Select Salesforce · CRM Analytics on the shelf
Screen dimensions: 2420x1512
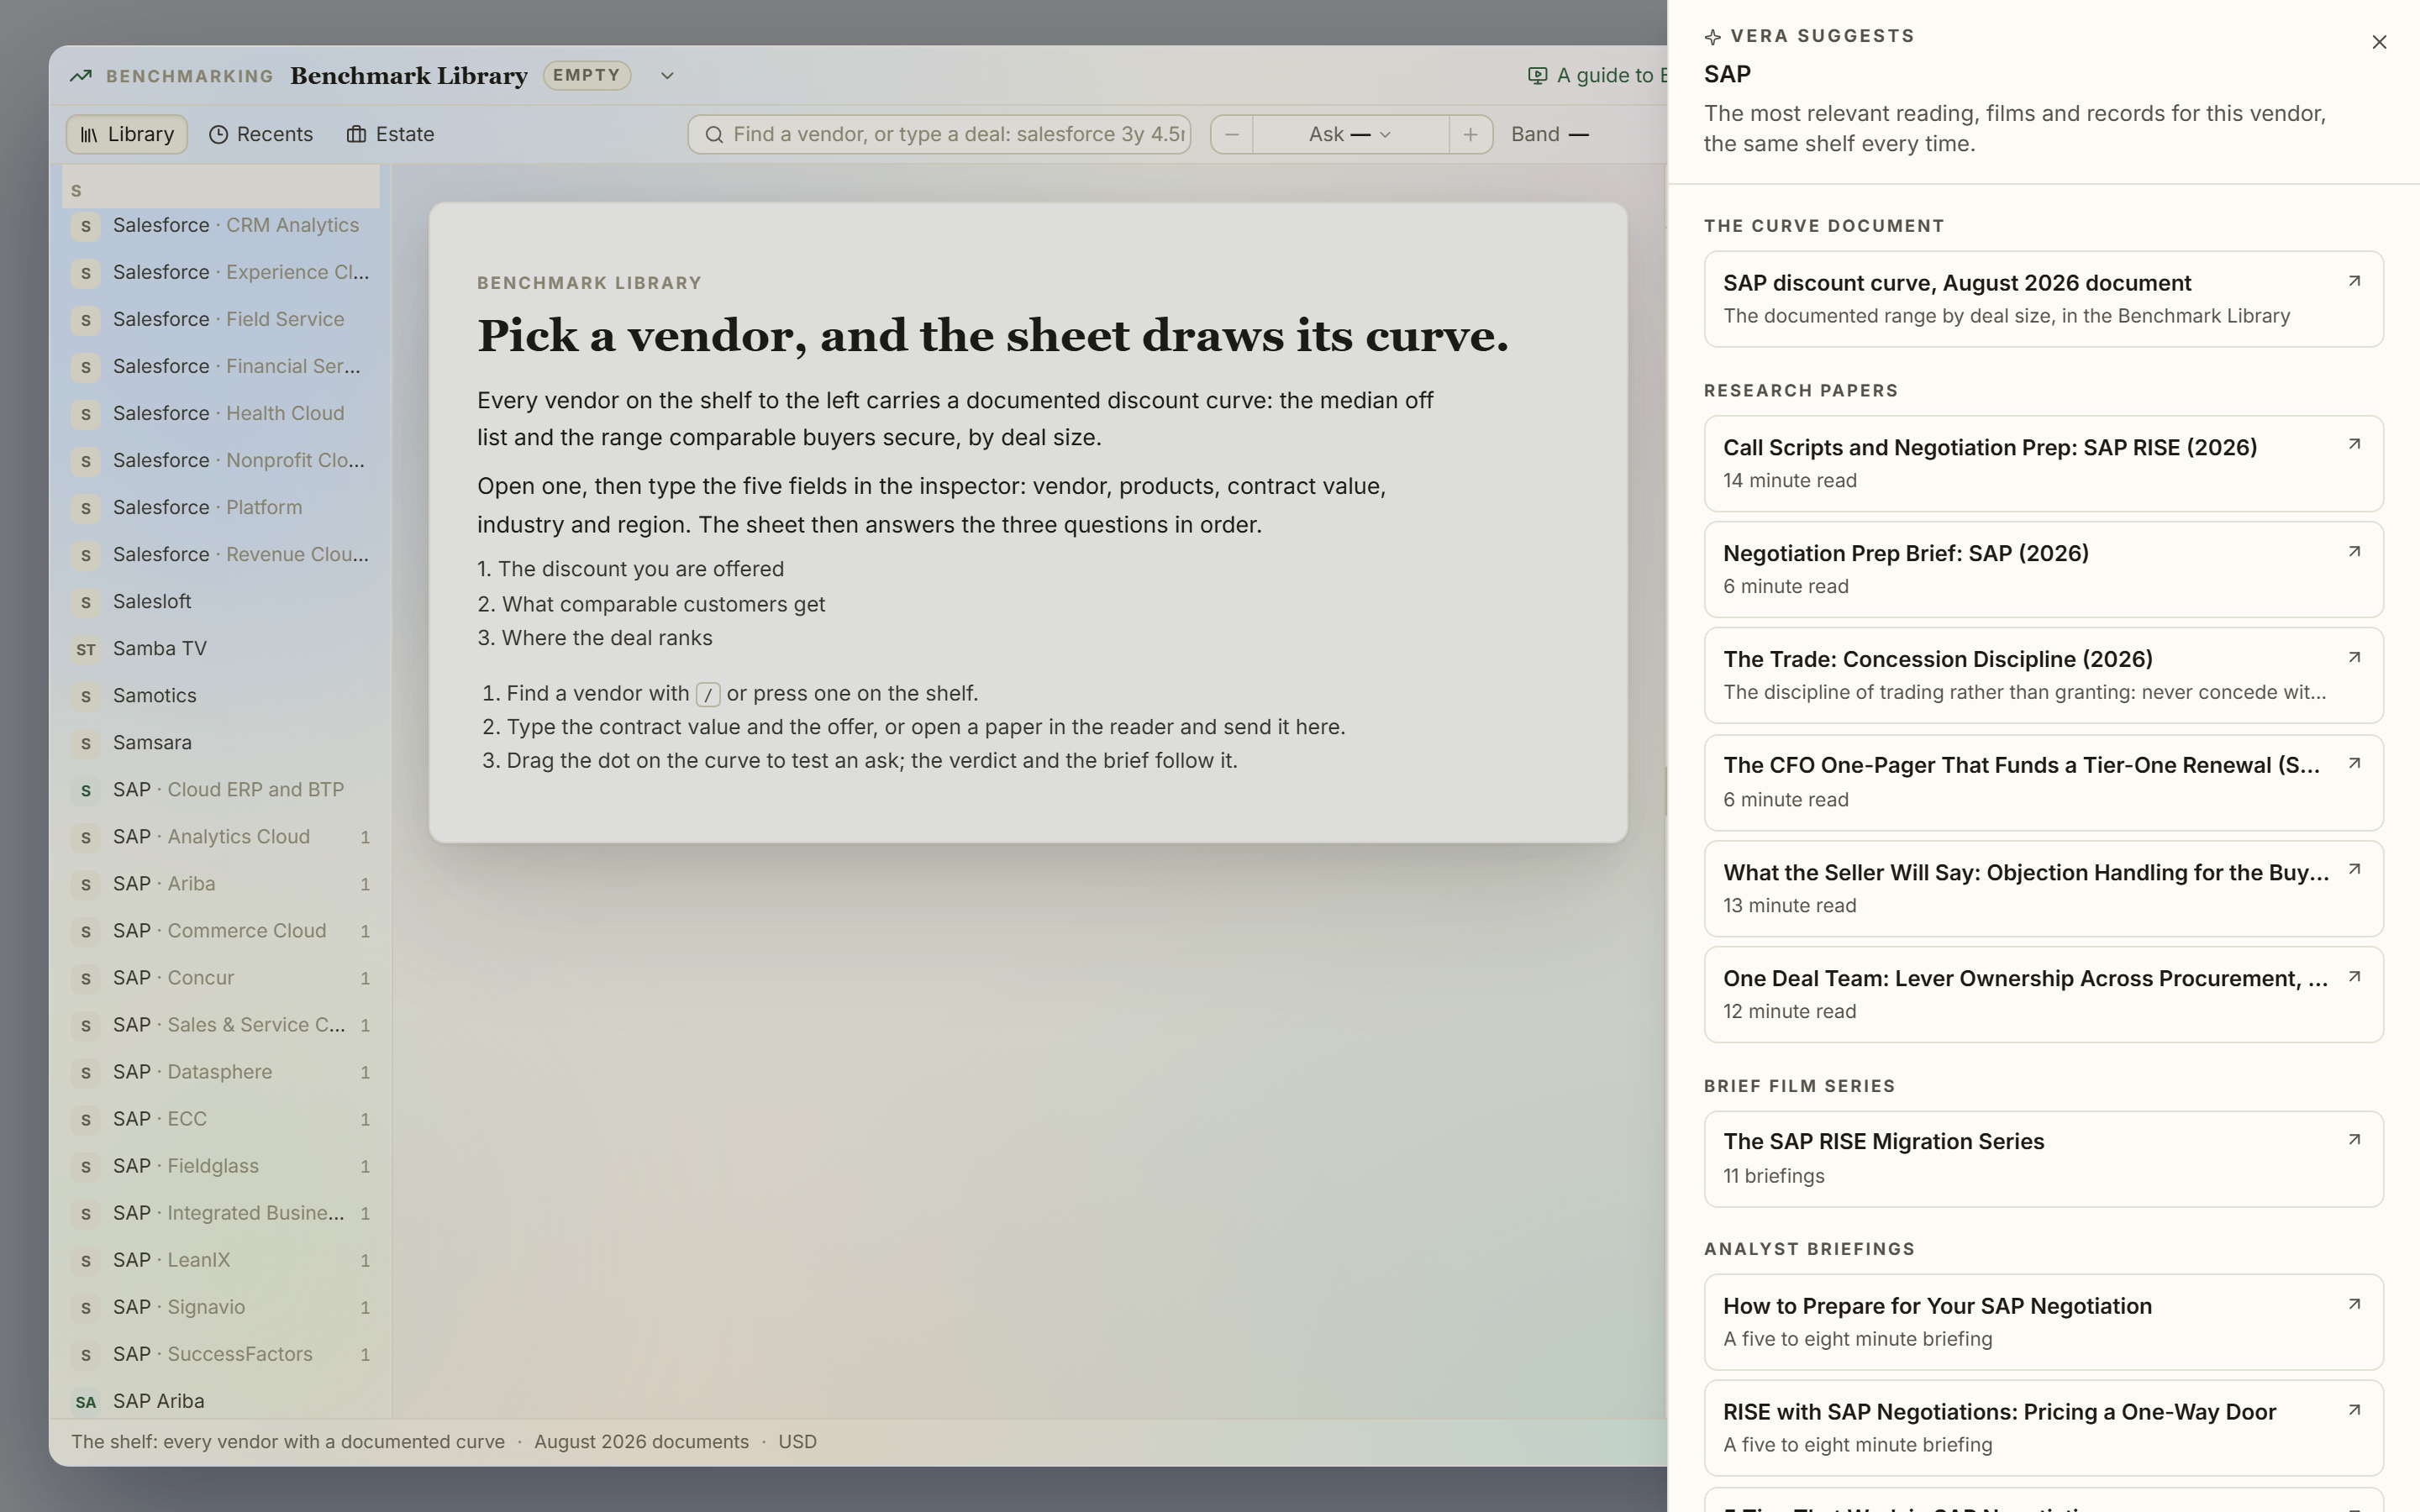(x=221, y=225)
